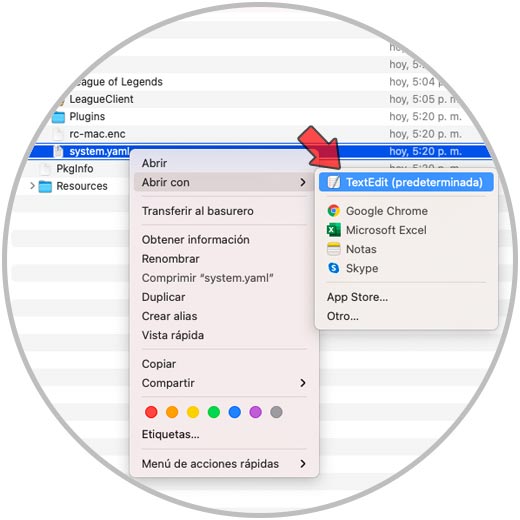Screen dimensions: 520x520
Task: Click the App Store… option
Action: [x=357, y=297]
